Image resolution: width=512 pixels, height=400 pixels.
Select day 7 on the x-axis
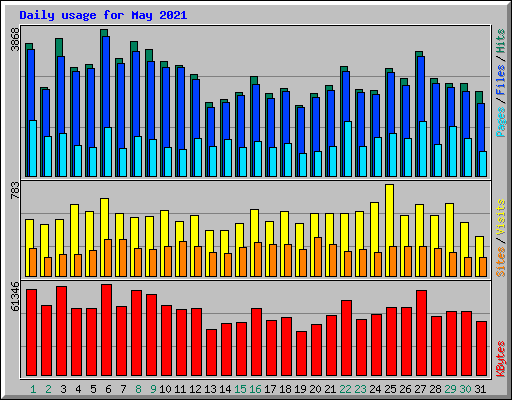[x=123, y=389]
